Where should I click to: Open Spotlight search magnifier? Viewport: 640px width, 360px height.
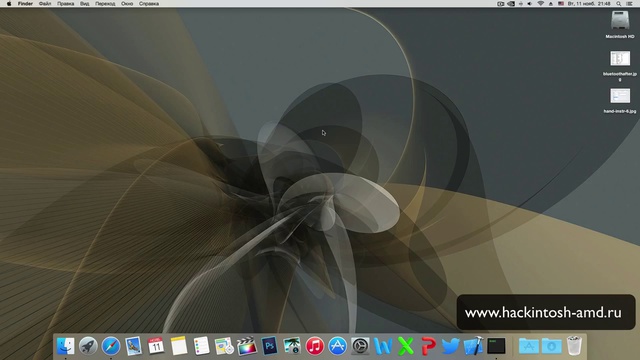pyautogui.click(x=619, y=4)
